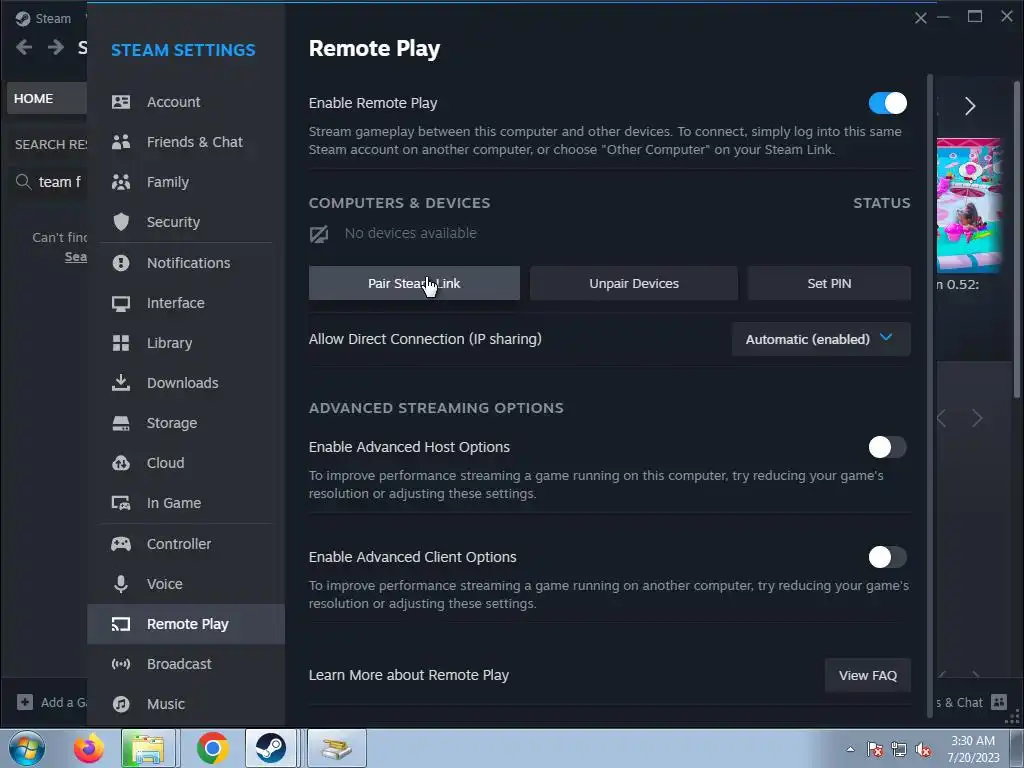The image size is (1024, 768).
Task: Click the network tray icon
Action: pos(899,750)
